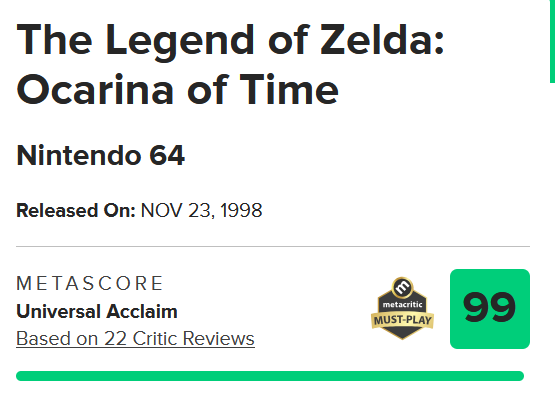555x404 pixels.
Task: Open 'Based on 22 Critic Reviews' link
Action: pyautogui.click(x=135, y=338)
